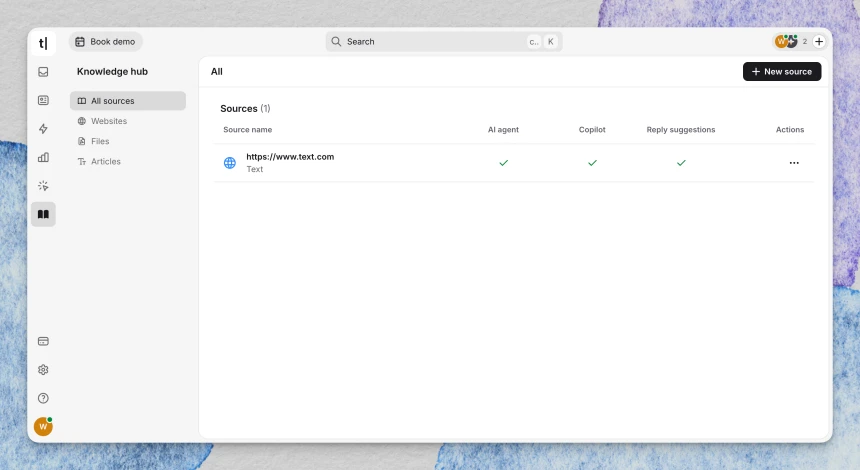Select Files in Knowledge hub menu
This screenshot has width=860, height=470.
(x=128, y=141)
